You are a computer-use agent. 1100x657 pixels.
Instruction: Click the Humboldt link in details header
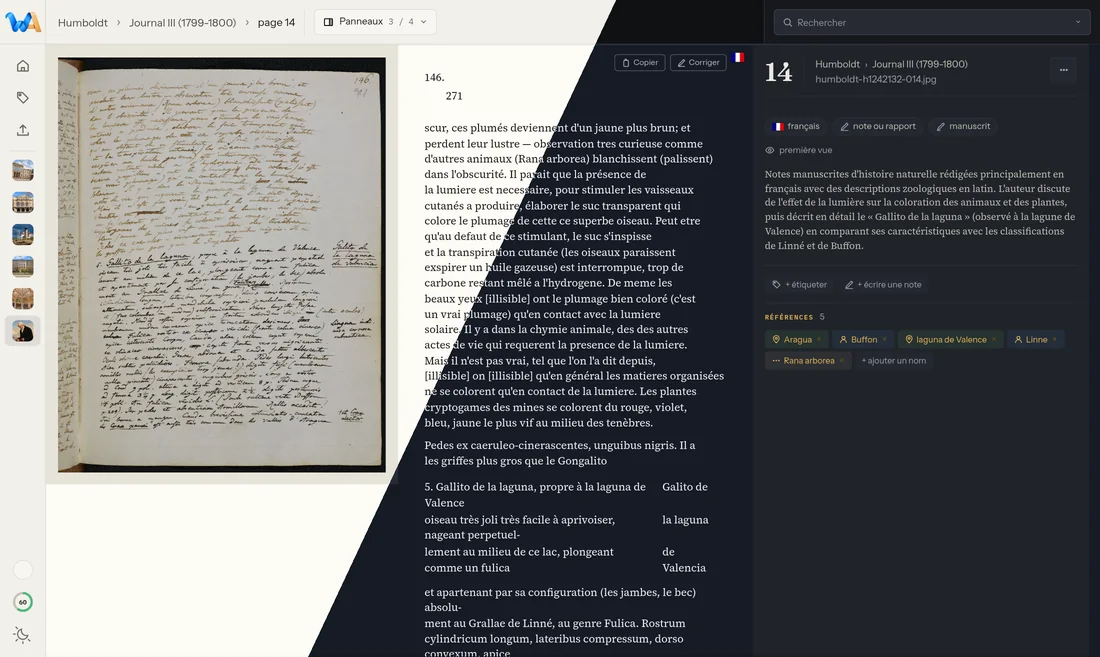point(837,64)
